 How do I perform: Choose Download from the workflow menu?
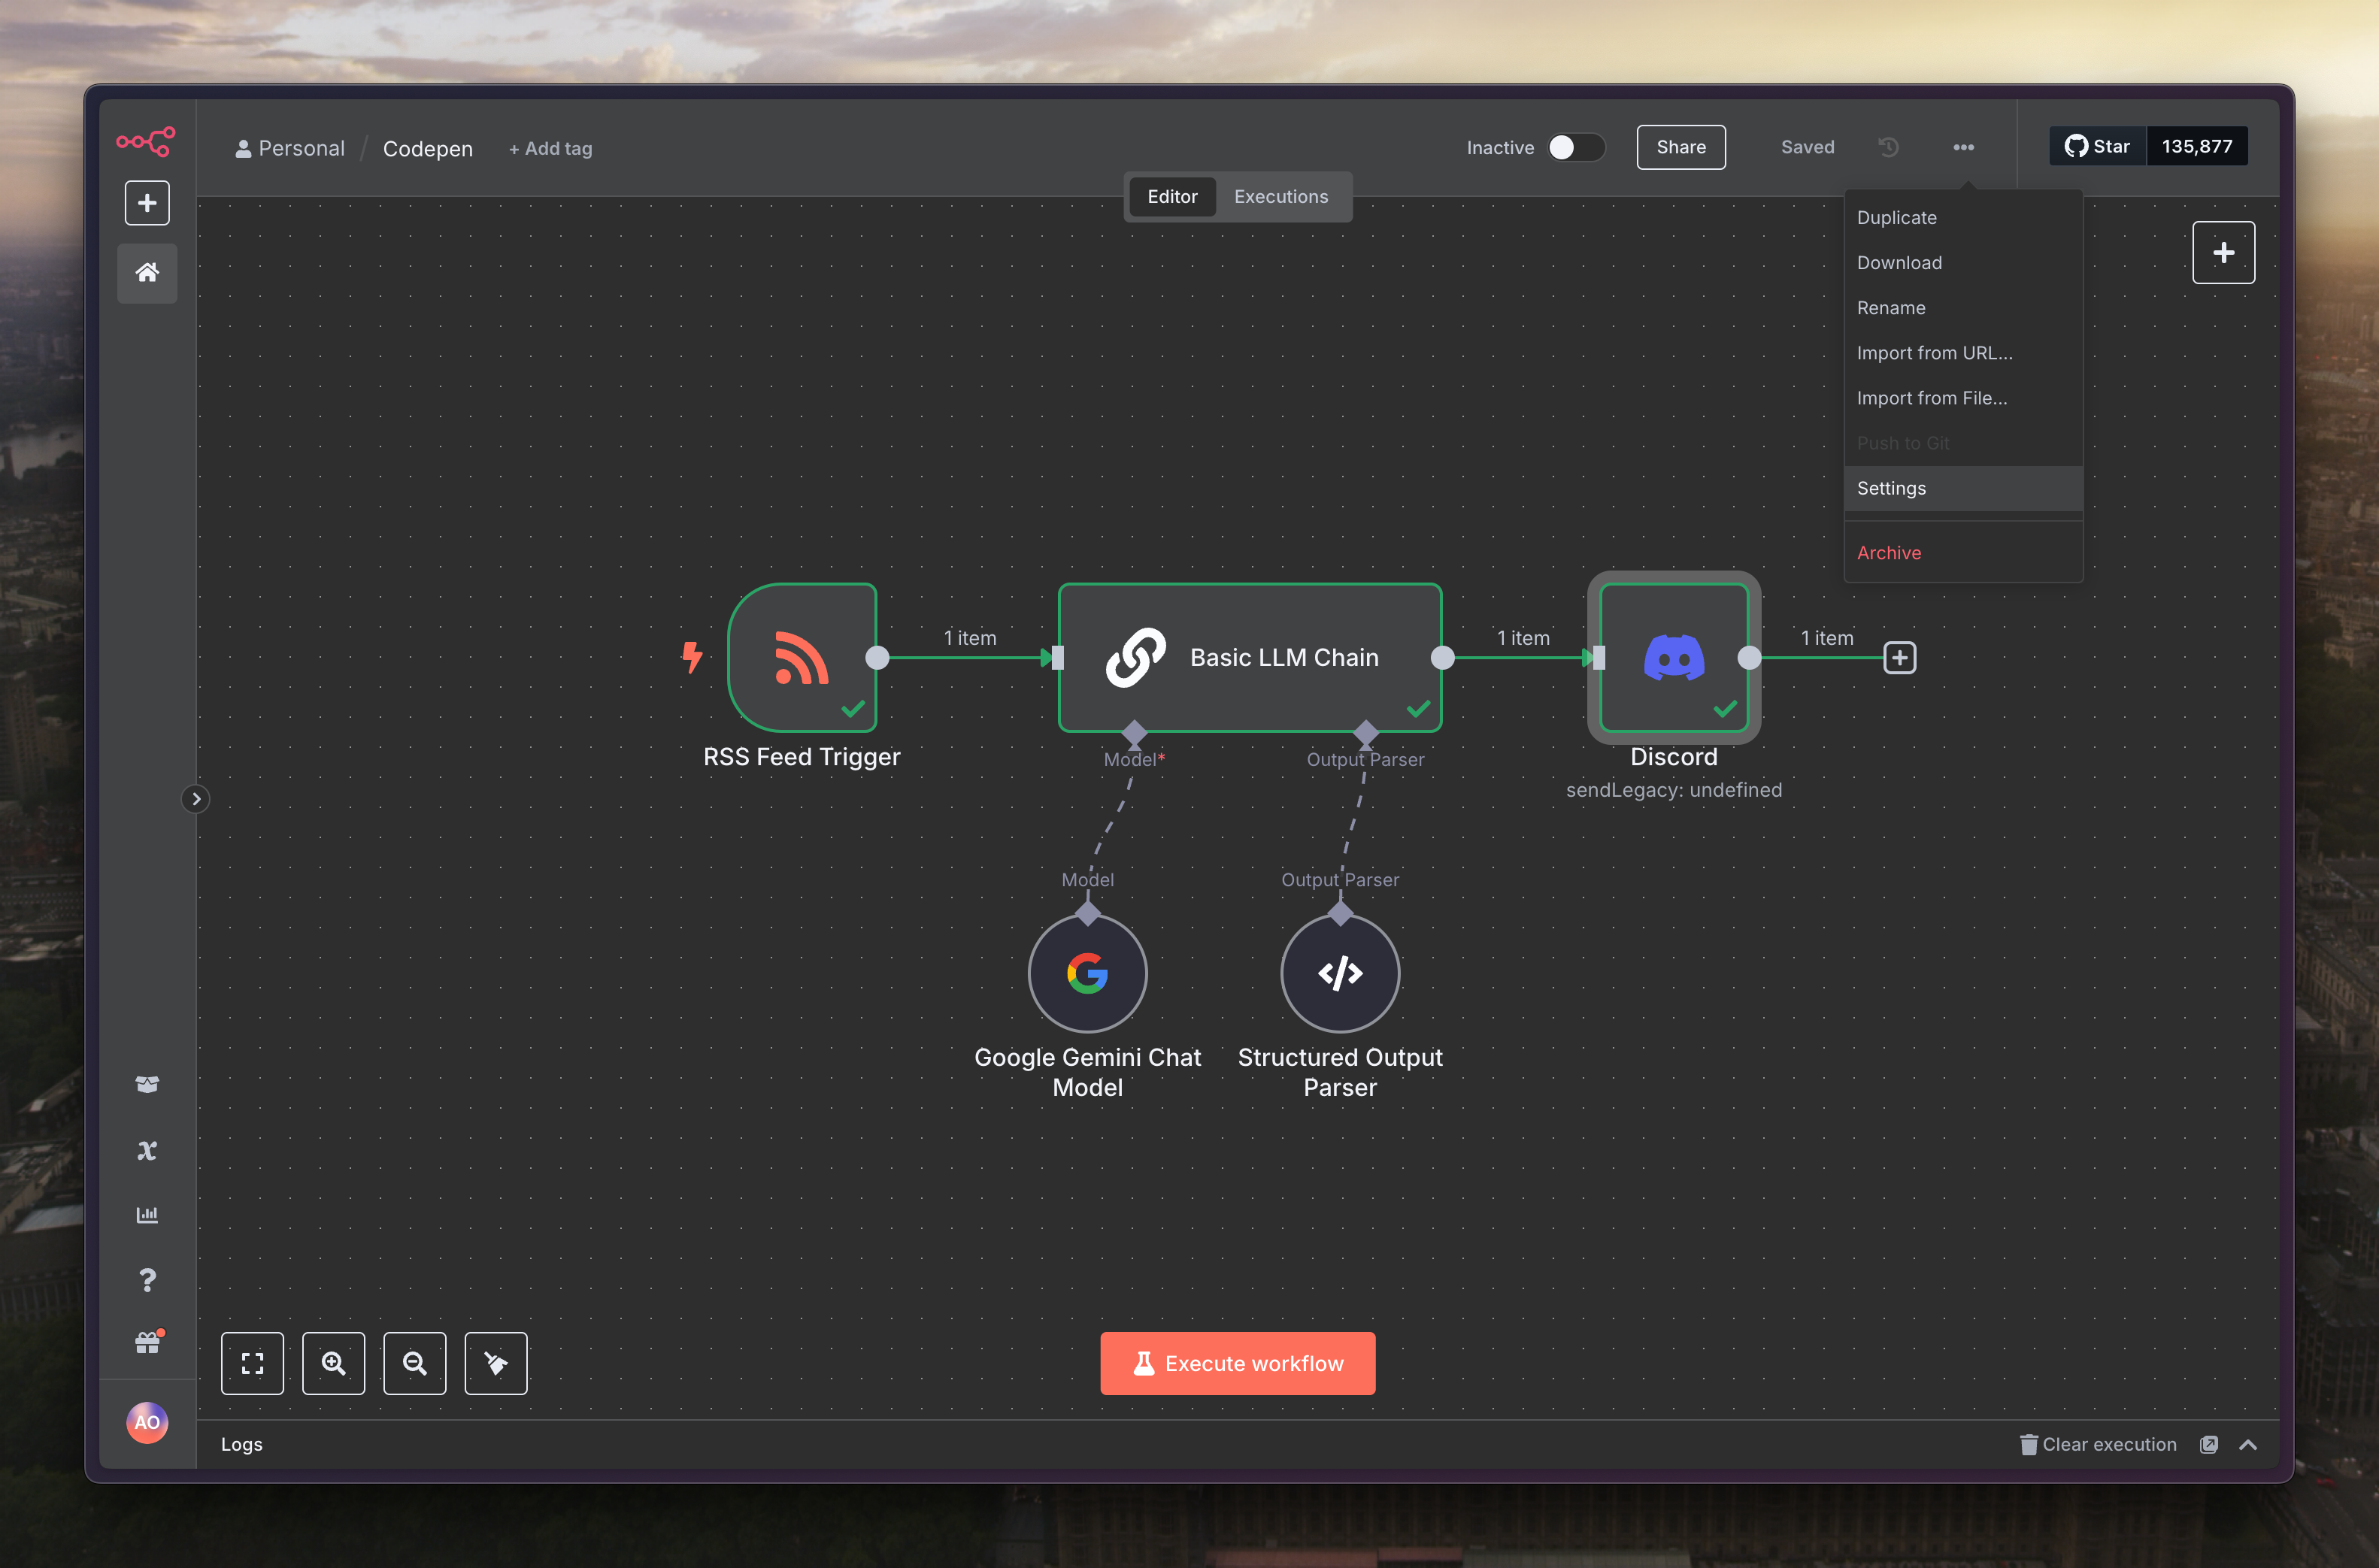point(1899,263)
